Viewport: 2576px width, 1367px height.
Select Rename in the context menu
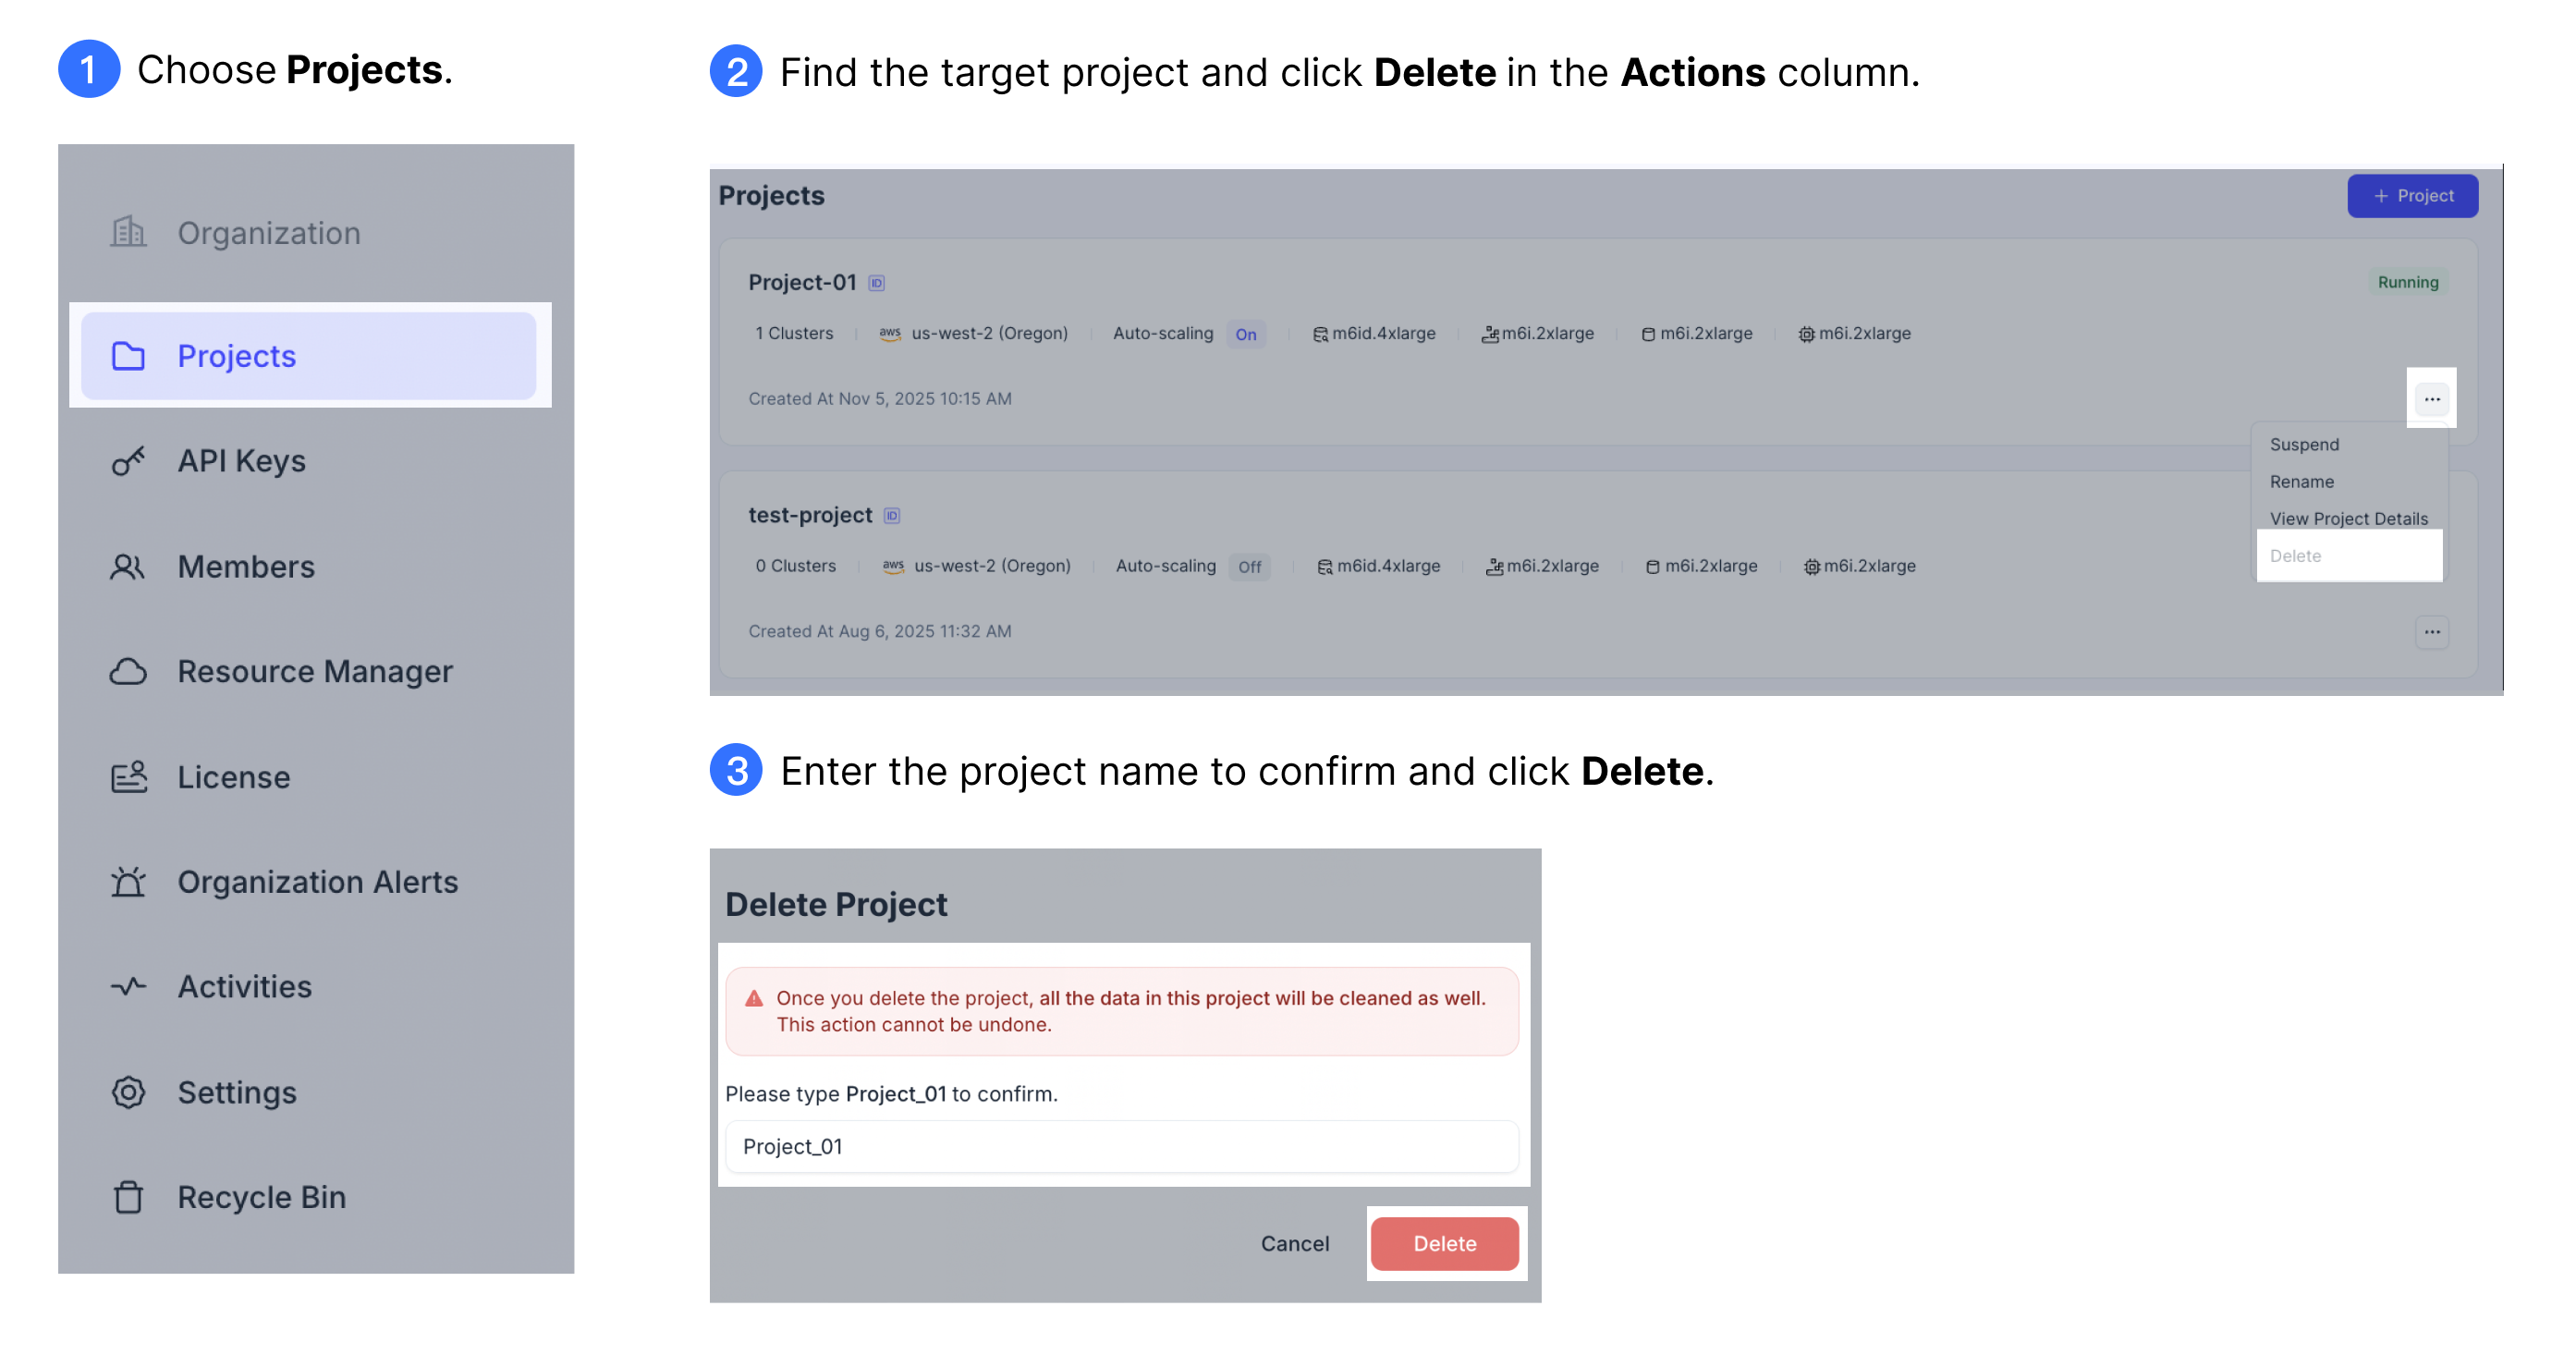coord(2302,481)
